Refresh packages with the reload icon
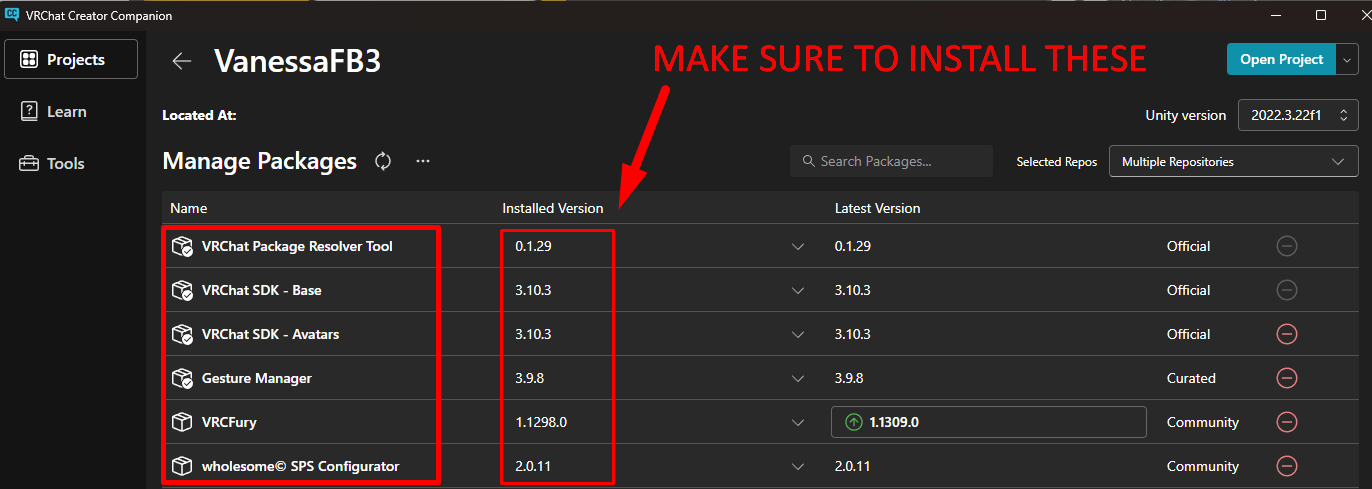Image resolution: width=1372 pixels, height=489 pixels. click(383, 161)
